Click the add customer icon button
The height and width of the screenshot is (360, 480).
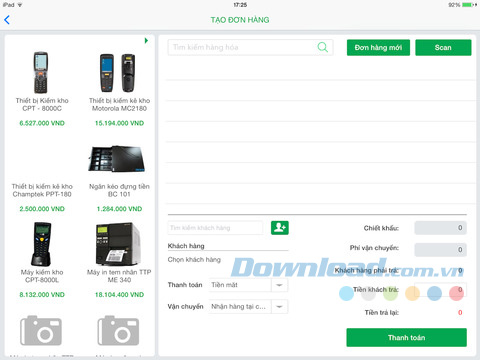pyautogui.click(x=280, y=228)
